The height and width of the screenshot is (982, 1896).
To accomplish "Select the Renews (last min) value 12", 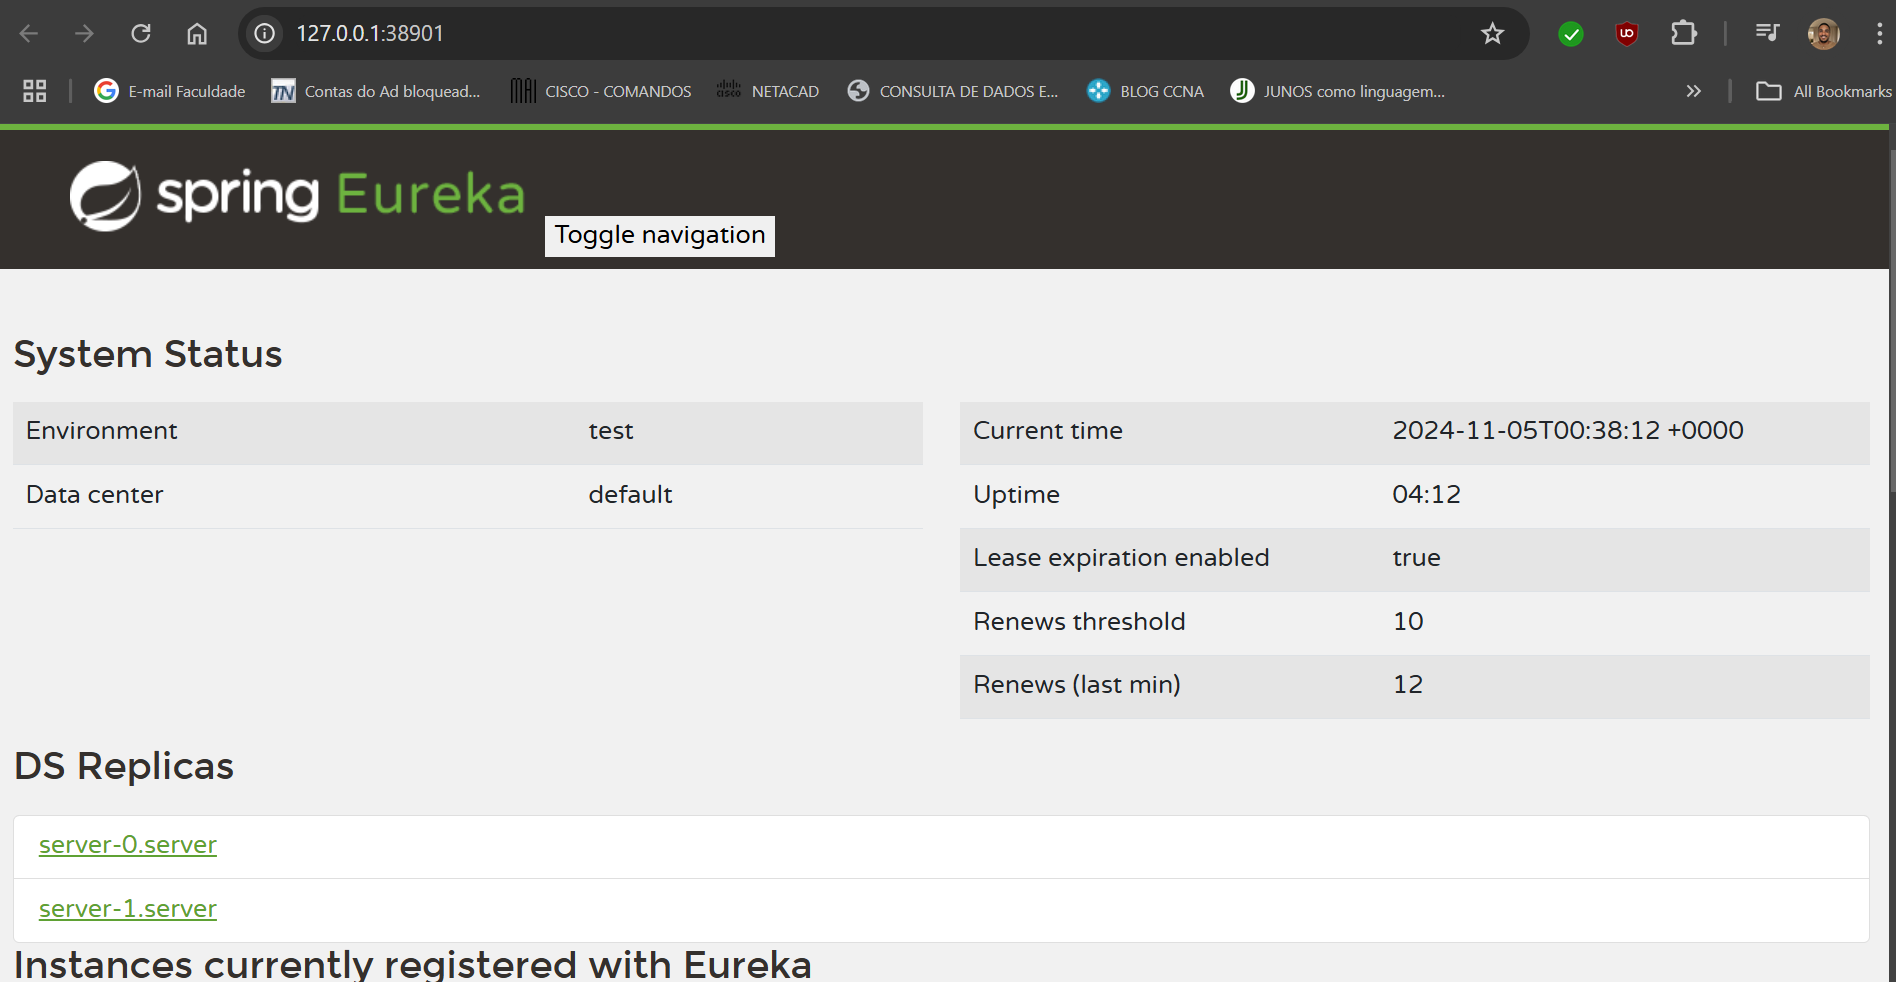I will click(1408, 685).
